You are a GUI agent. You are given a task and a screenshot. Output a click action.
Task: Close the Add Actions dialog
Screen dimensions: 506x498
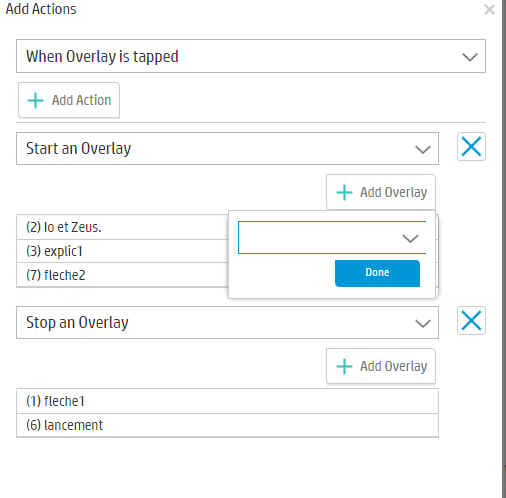pyautogui.click(x=489, y=10)
